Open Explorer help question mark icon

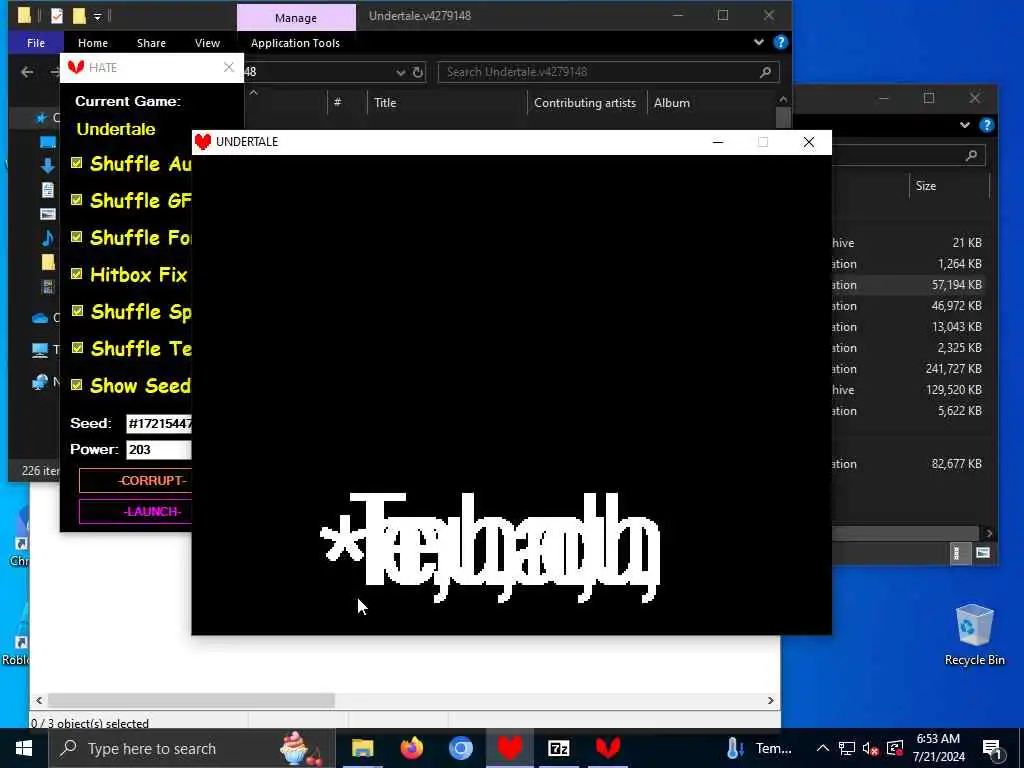tap(780, 42)
